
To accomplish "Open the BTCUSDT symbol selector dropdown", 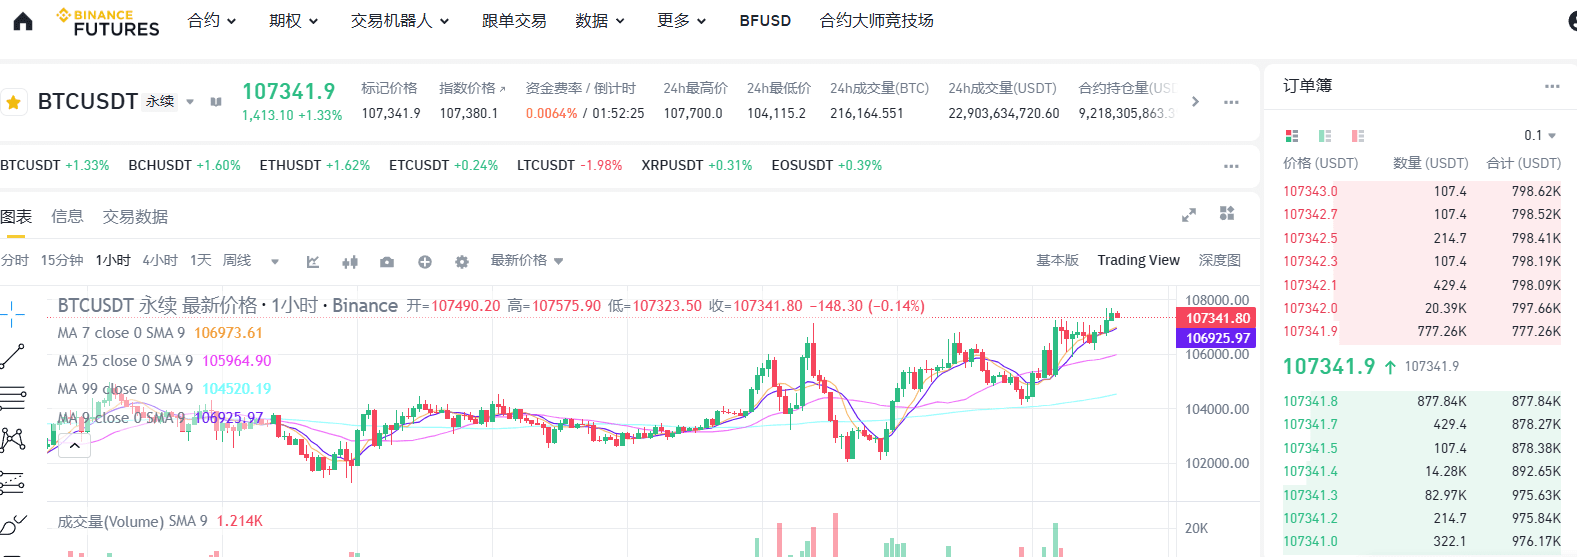I will coord(190,102).
